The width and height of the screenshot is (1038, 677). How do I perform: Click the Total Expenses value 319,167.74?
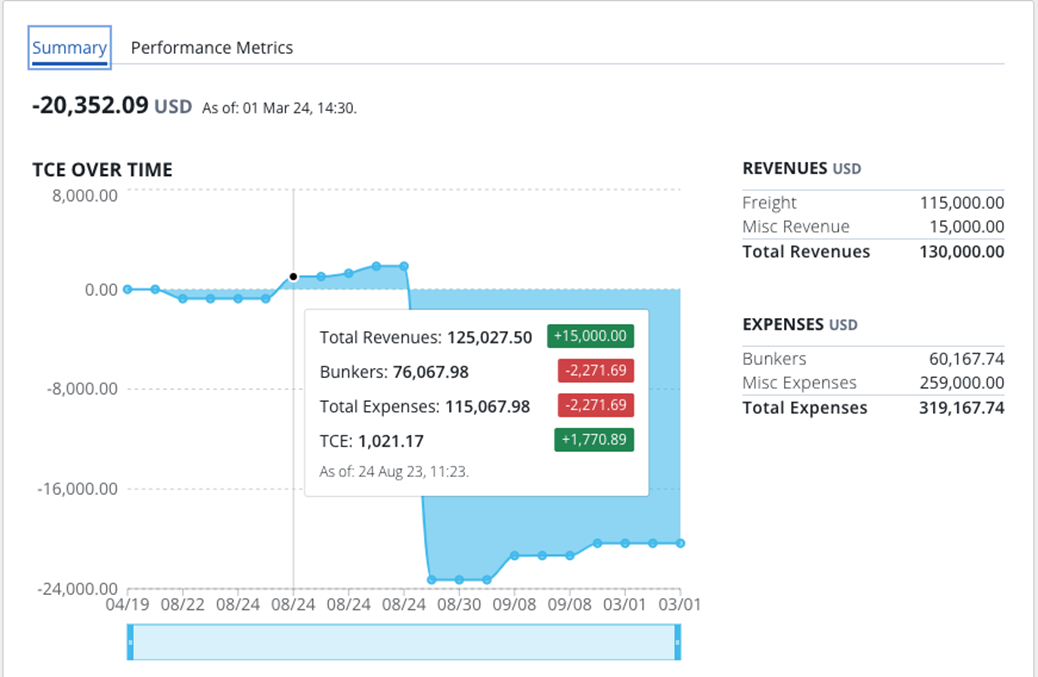tap(961, 408)
